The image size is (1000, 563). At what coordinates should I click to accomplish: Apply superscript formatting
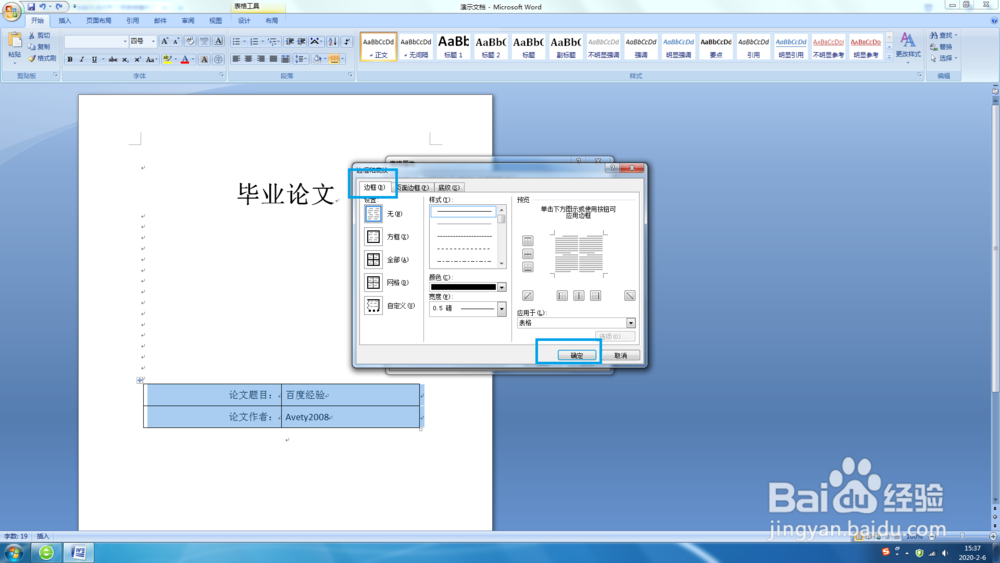click(136, 59)
